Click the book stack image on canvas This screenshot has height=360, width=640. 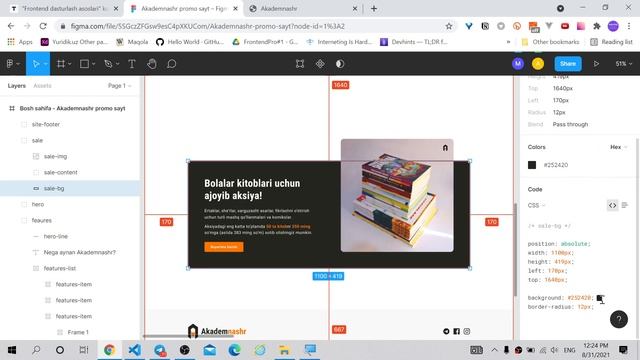397,196
